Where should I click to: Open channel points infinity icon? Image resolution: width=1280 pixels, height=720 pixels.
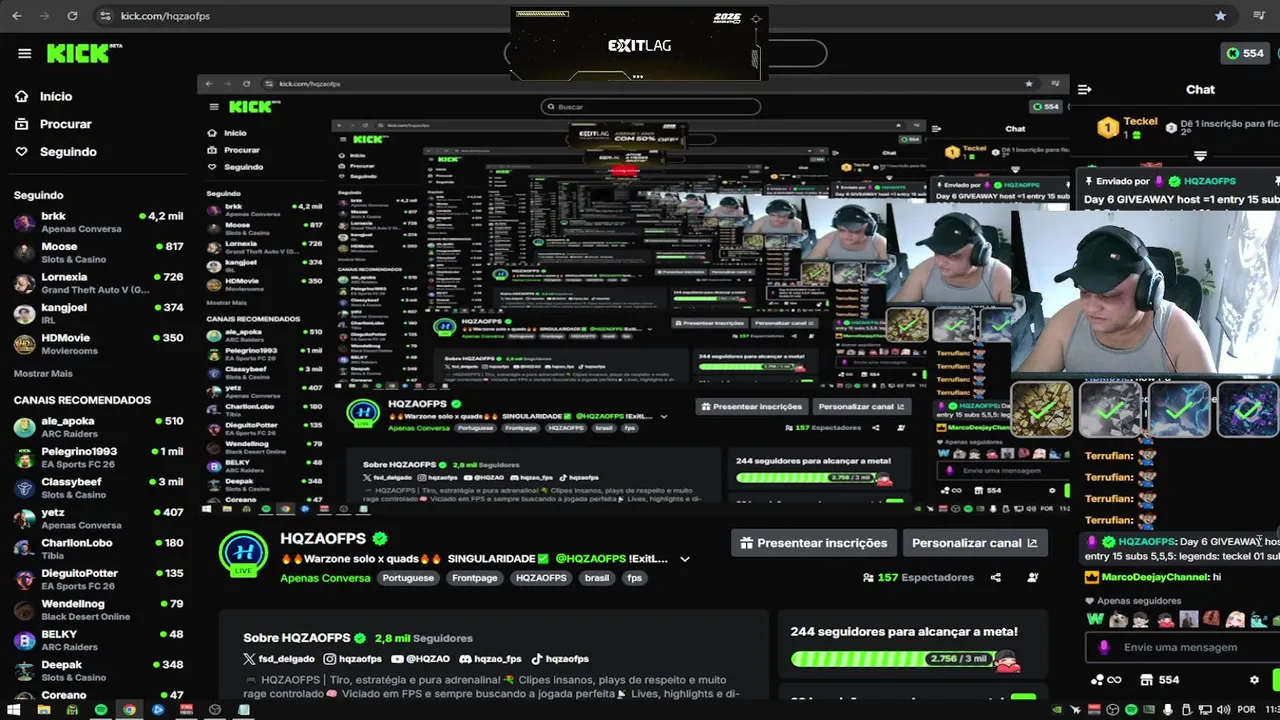tap(1106, 680)
